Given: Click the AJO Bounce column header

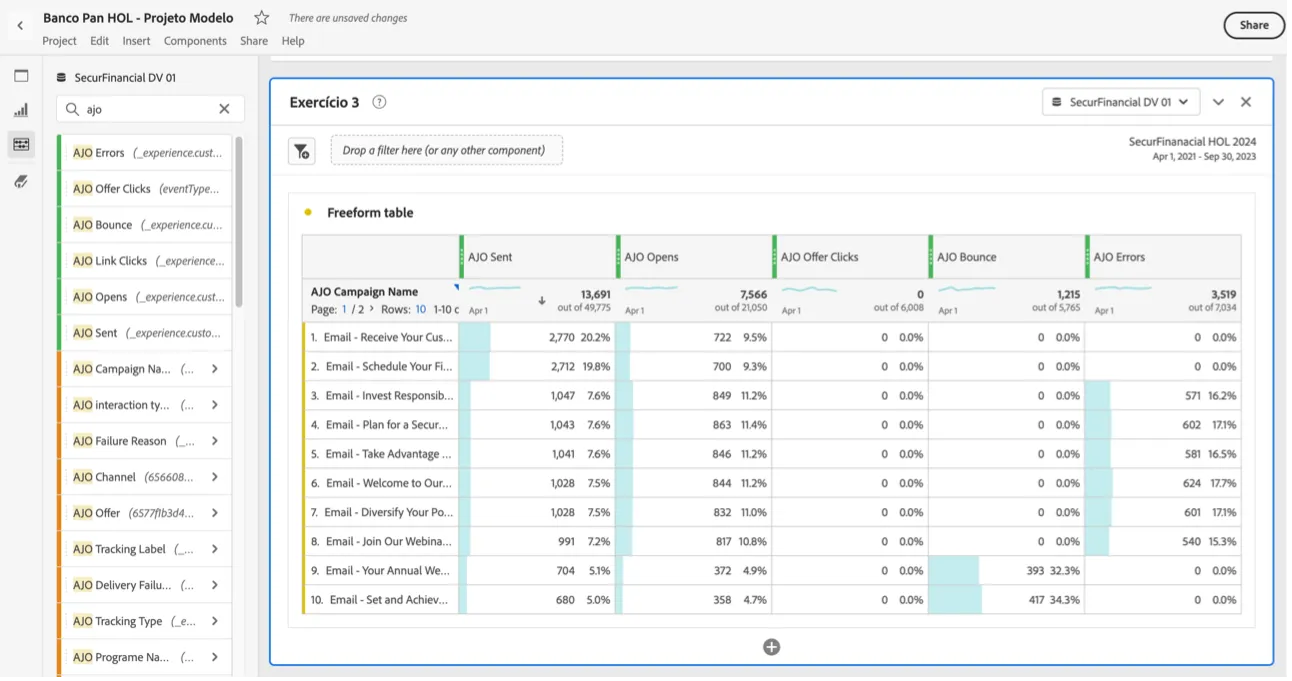Looking at the screenshot, I should tap(1006, 257).
